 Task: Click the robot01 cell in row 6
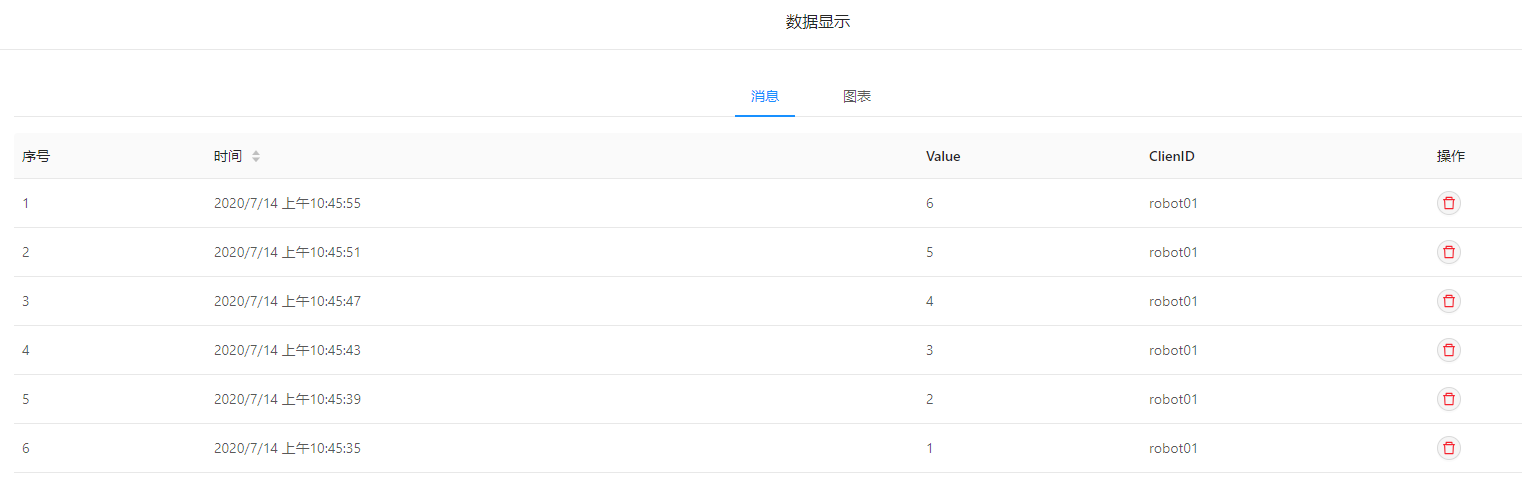click(1173, 448)
